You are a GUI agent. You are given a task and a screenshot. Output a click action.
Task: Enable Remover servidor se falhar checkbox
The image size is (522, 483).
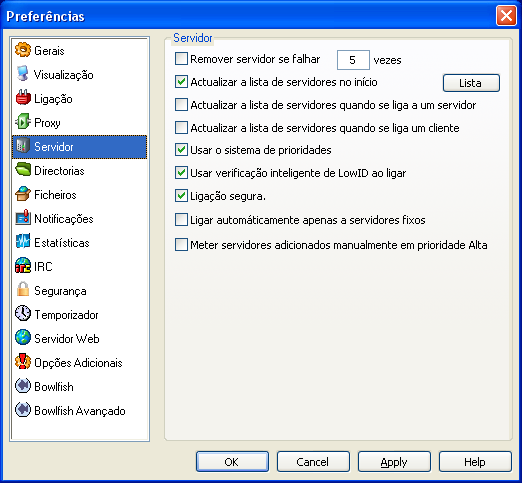181,59
